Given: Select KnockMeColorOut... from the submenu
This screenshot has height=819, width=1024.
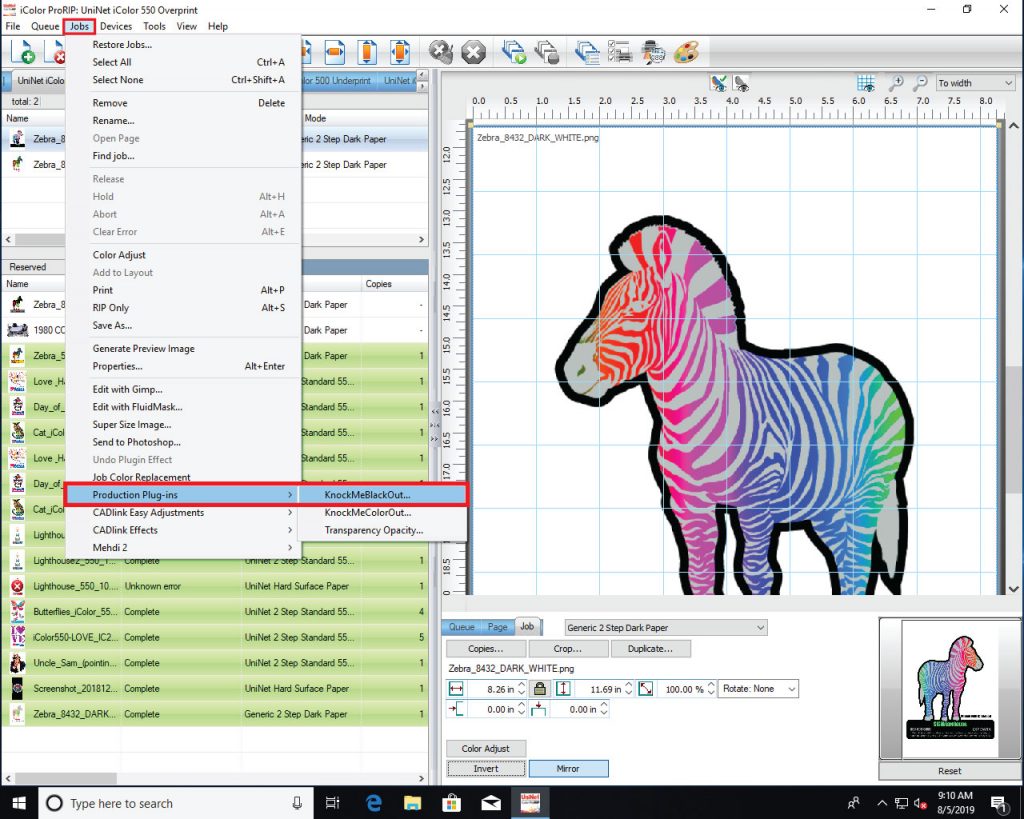Looking at the screenshot, I should click(383, 513).
